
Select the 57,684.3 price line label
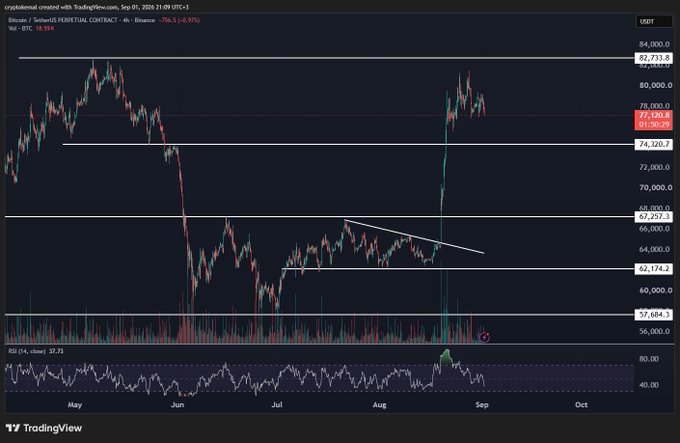(x=654, y=315)
